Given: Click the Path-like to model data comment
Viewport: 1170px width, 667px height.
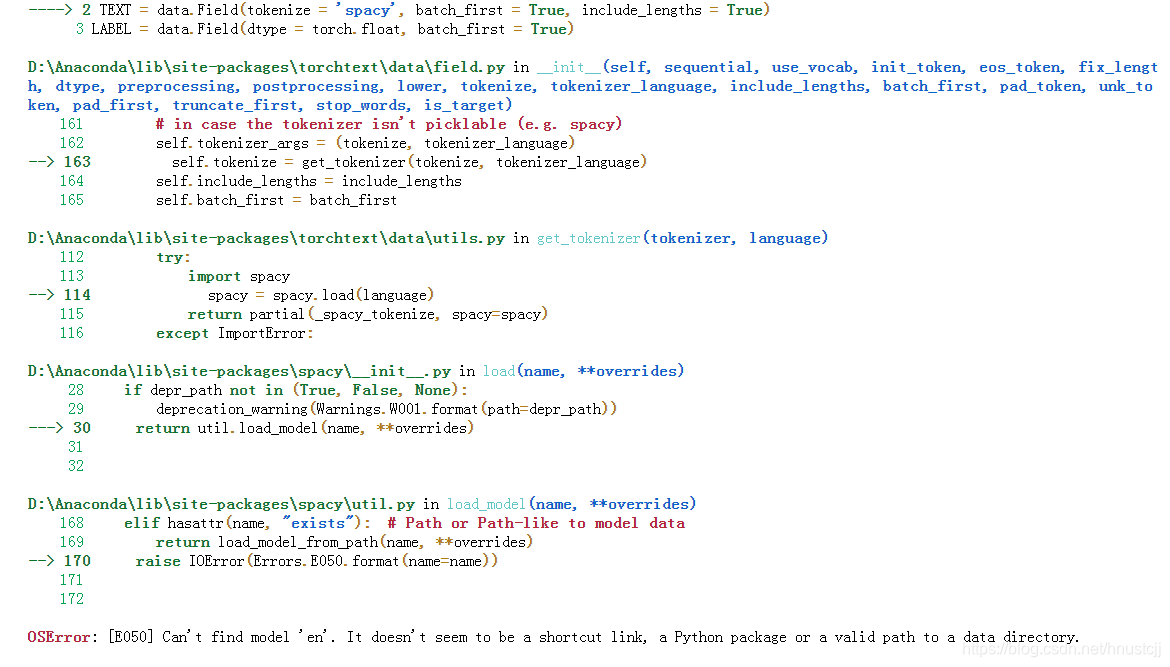Looking at the screenshot, I should (x=536, y=523).
